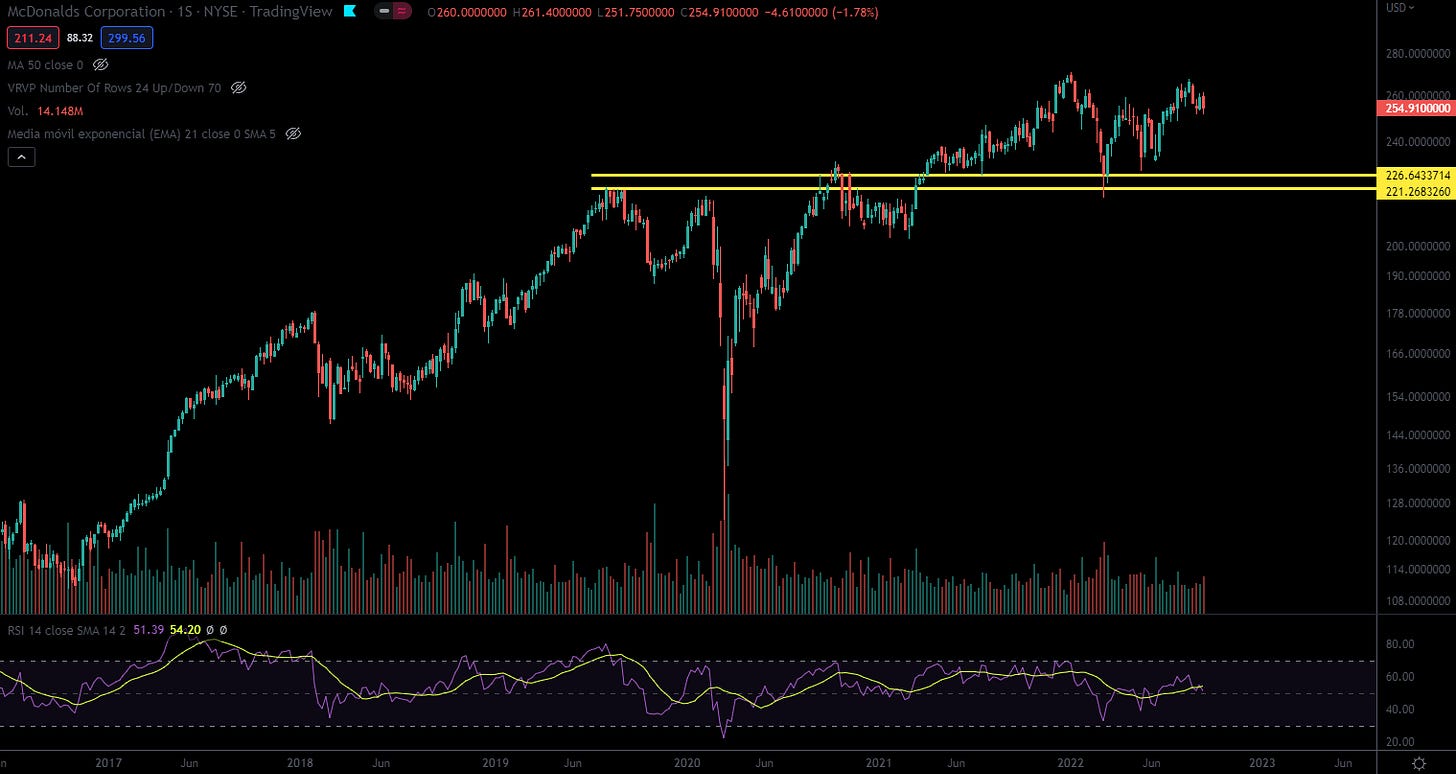The image size is (1456, 774).
Task: Click the cyan flag icon beside TradingView title
Action: [x=349, y=12]
